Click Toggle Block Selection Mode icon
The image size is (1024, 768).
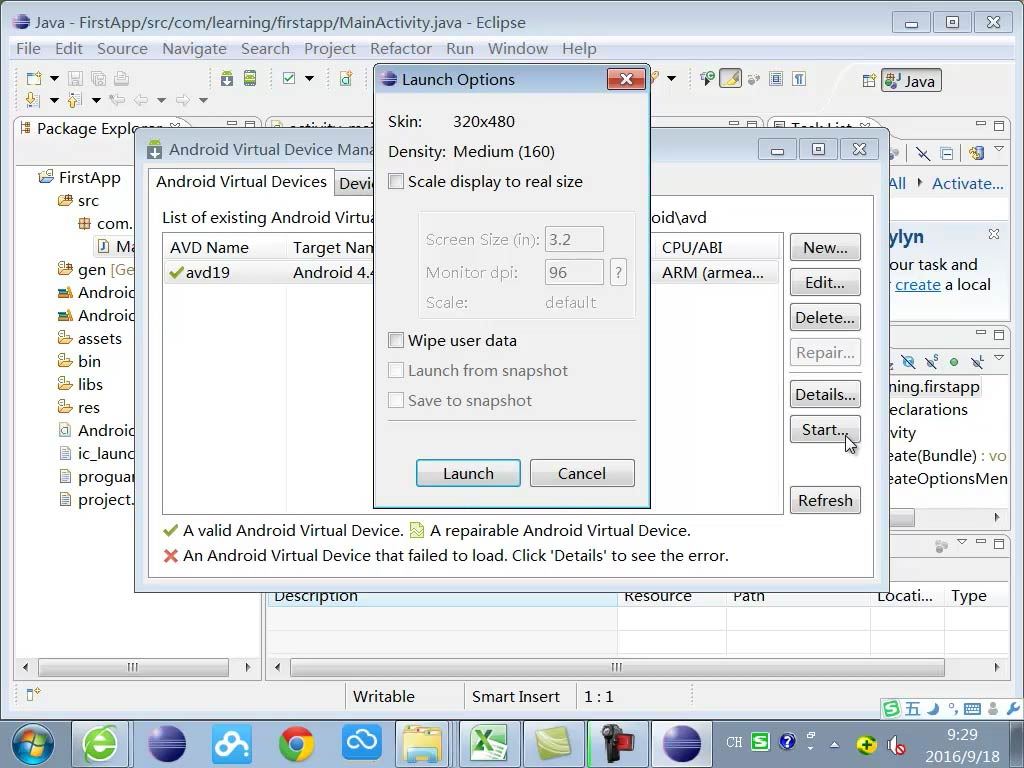click(776, 79)
